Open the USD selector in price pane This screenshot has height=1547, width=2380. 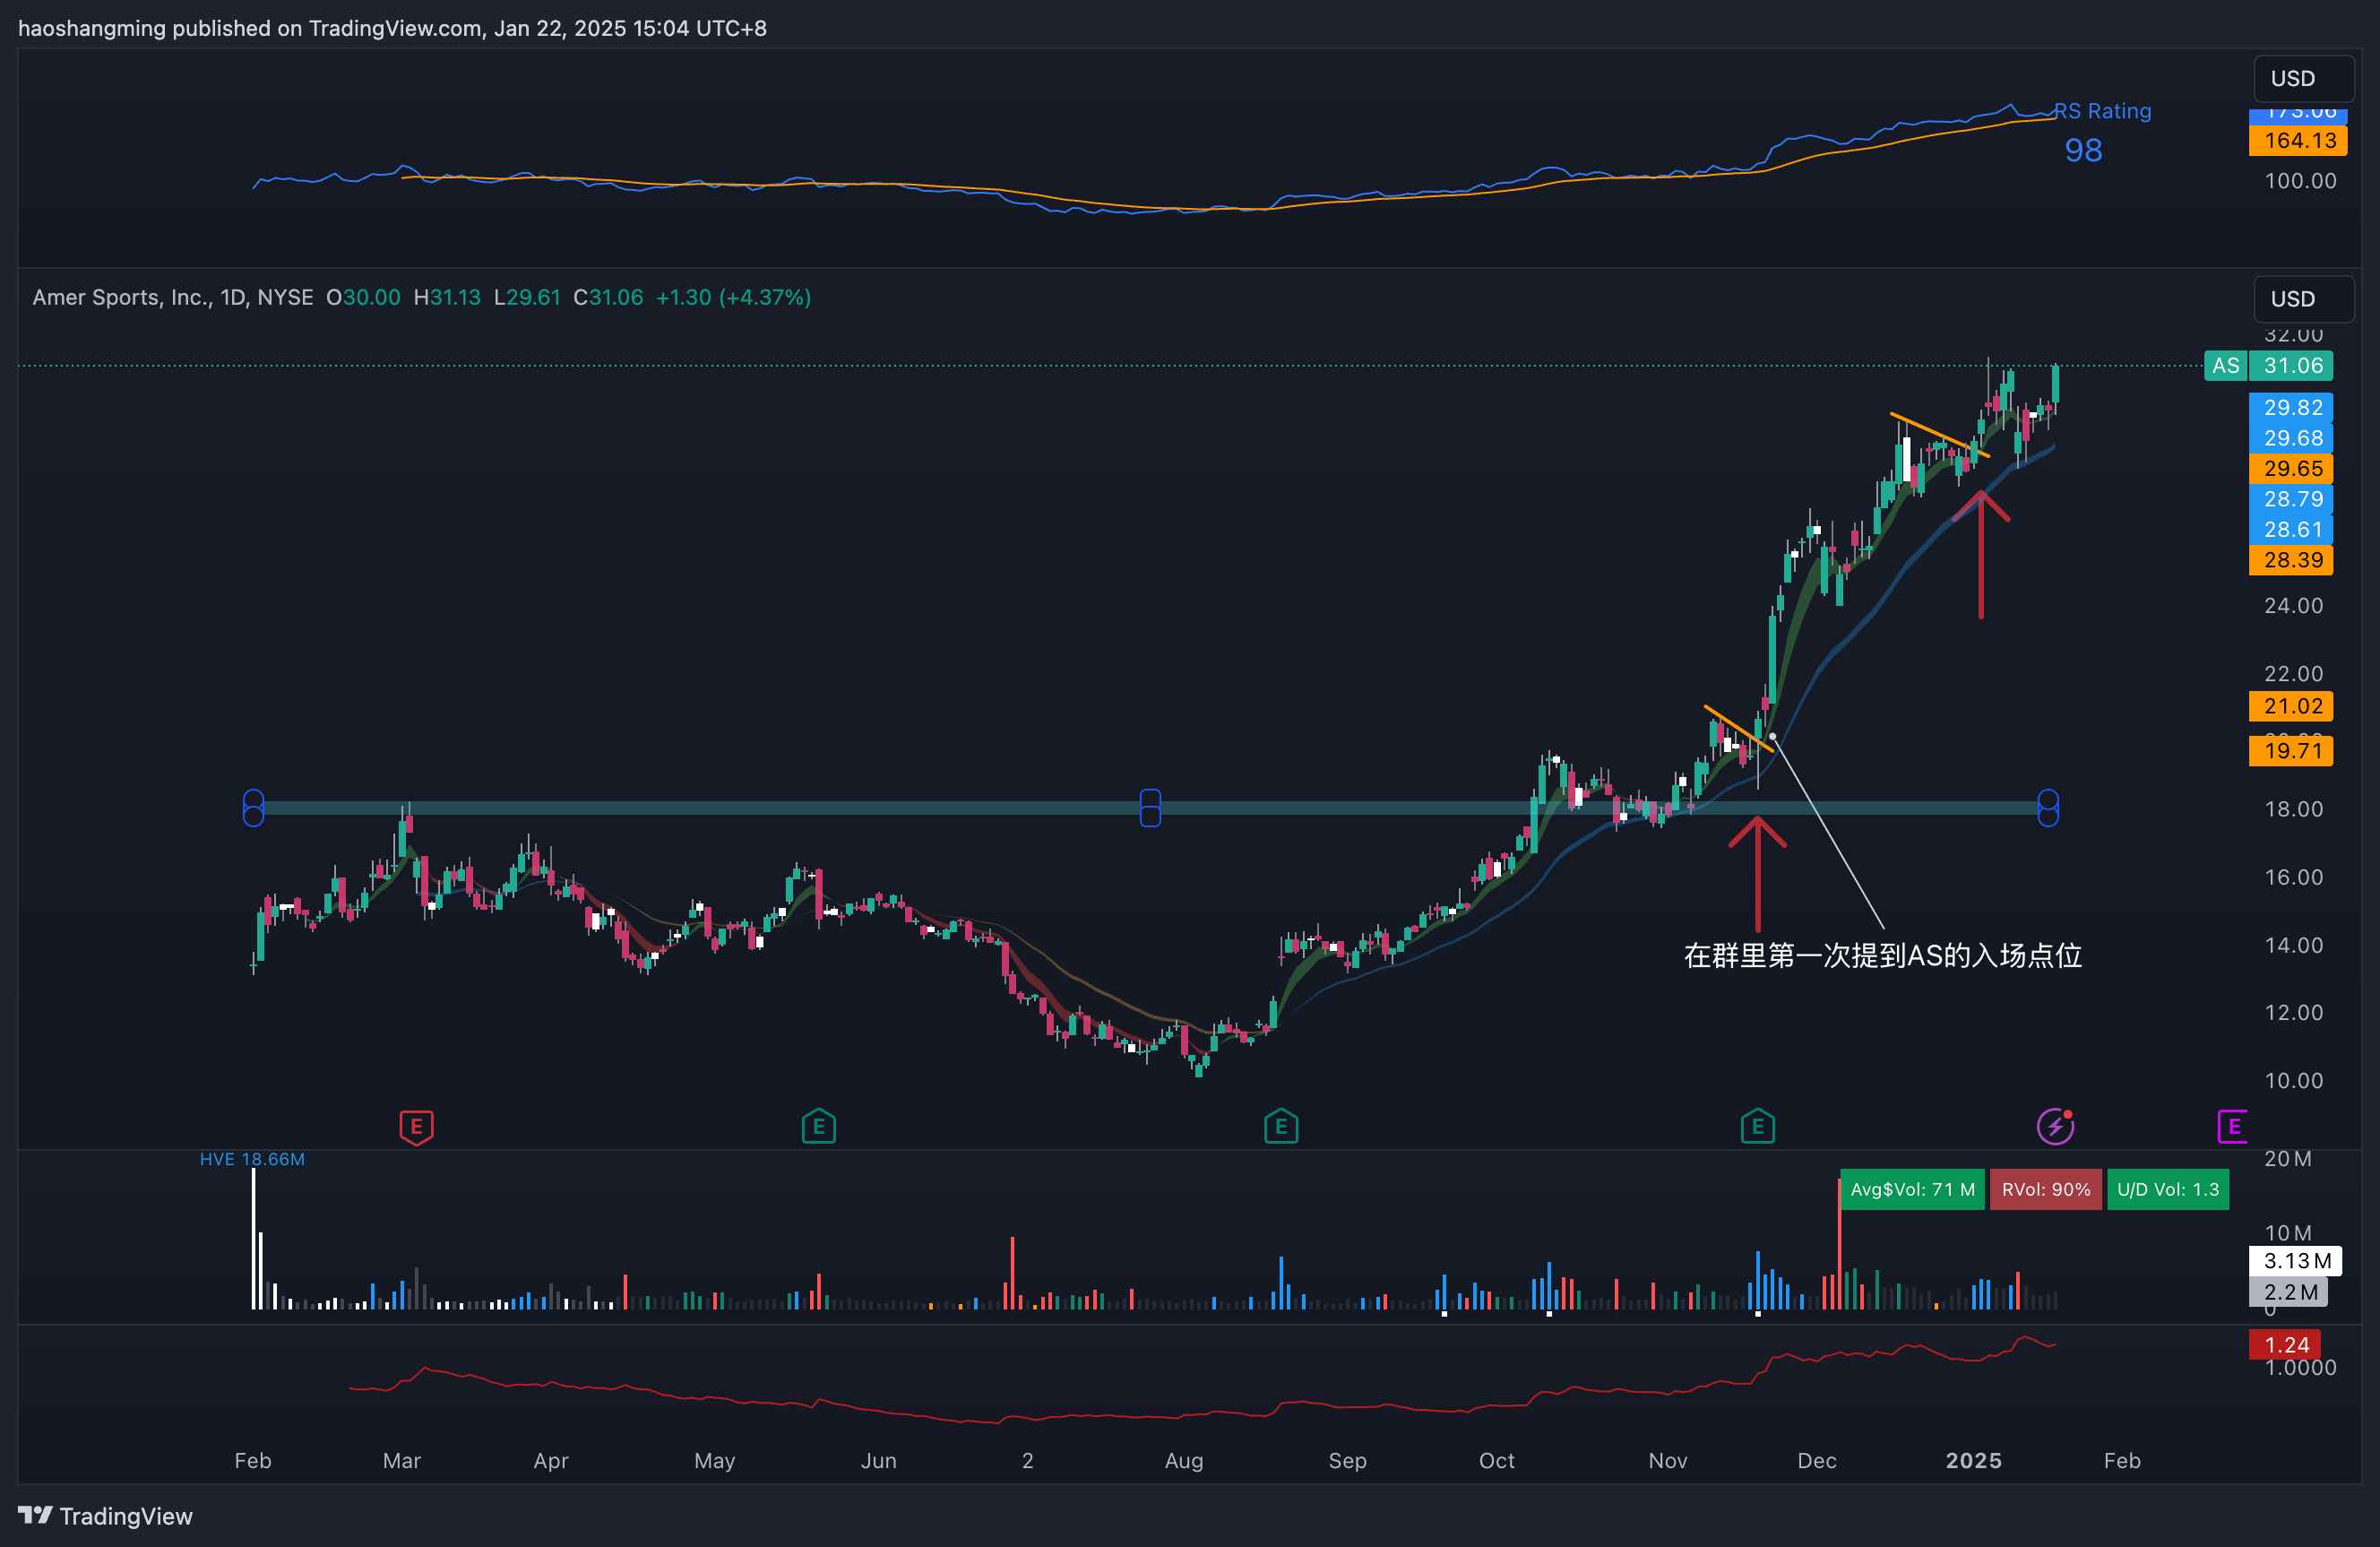click(2303, 299)
